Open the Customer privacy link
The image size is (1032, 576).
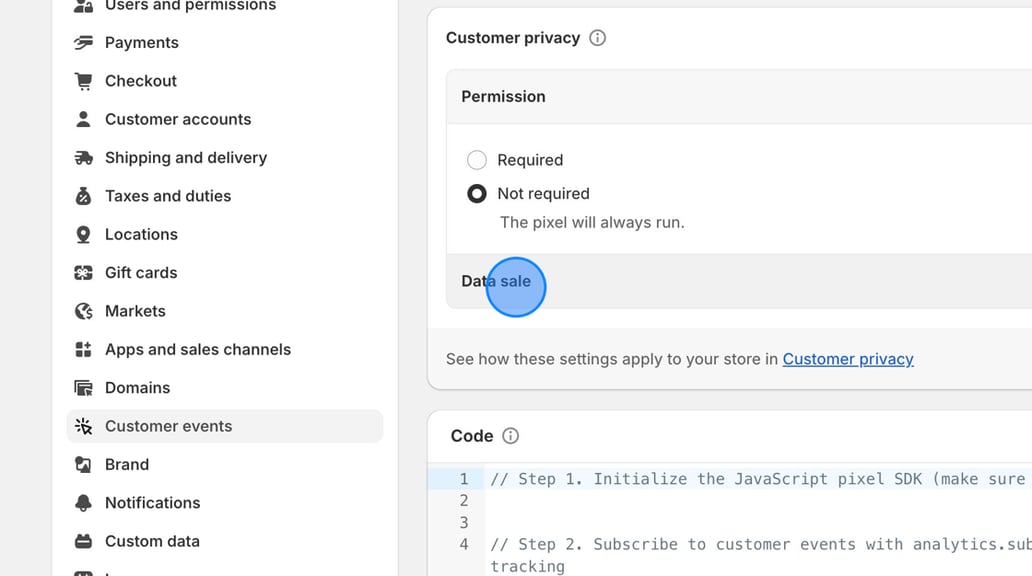[848, 359]
